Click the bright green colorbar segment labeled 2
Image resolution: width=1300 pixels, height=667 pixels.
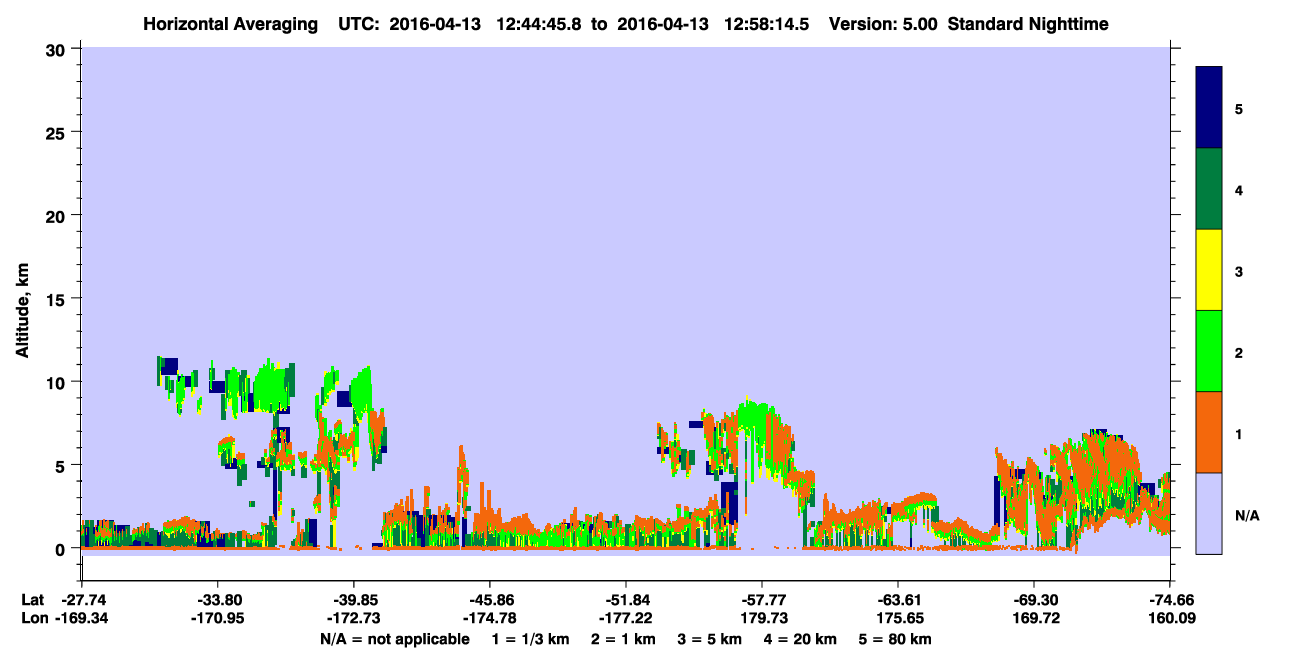pyautogui.click(x=1209, y=351)
